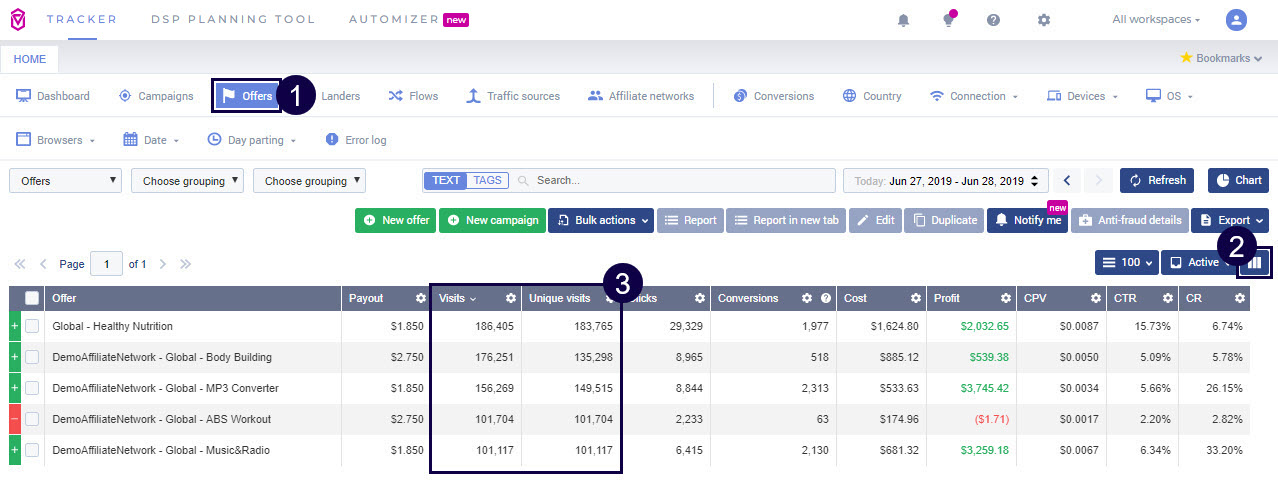Check the Global - Healthy Nutrition row
Screen dimensions: 1278x488
[x=33, y=326]
